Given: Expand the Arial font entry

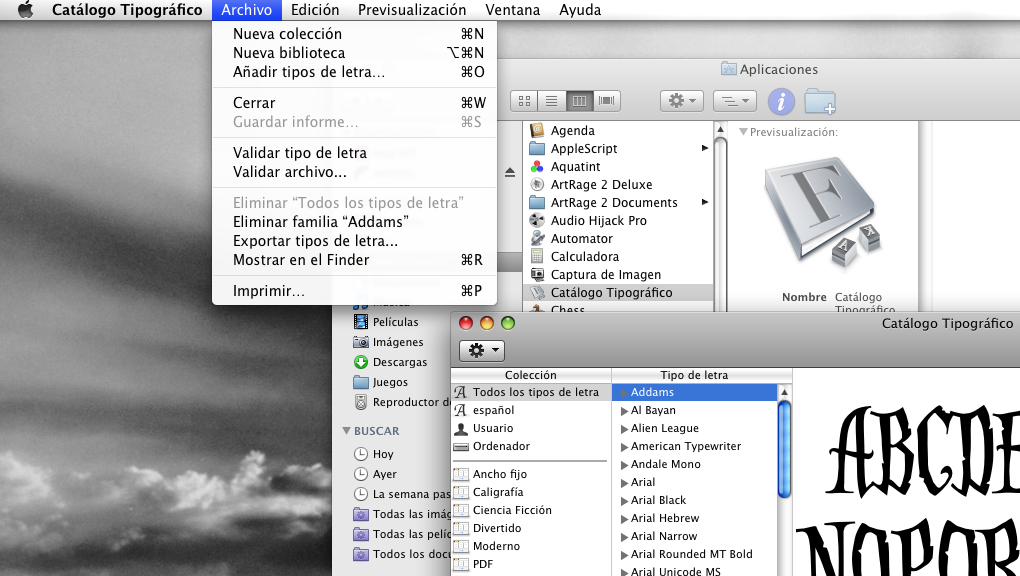Looking at the screenshot, I should pyautogui.click(x=624, y=482).
